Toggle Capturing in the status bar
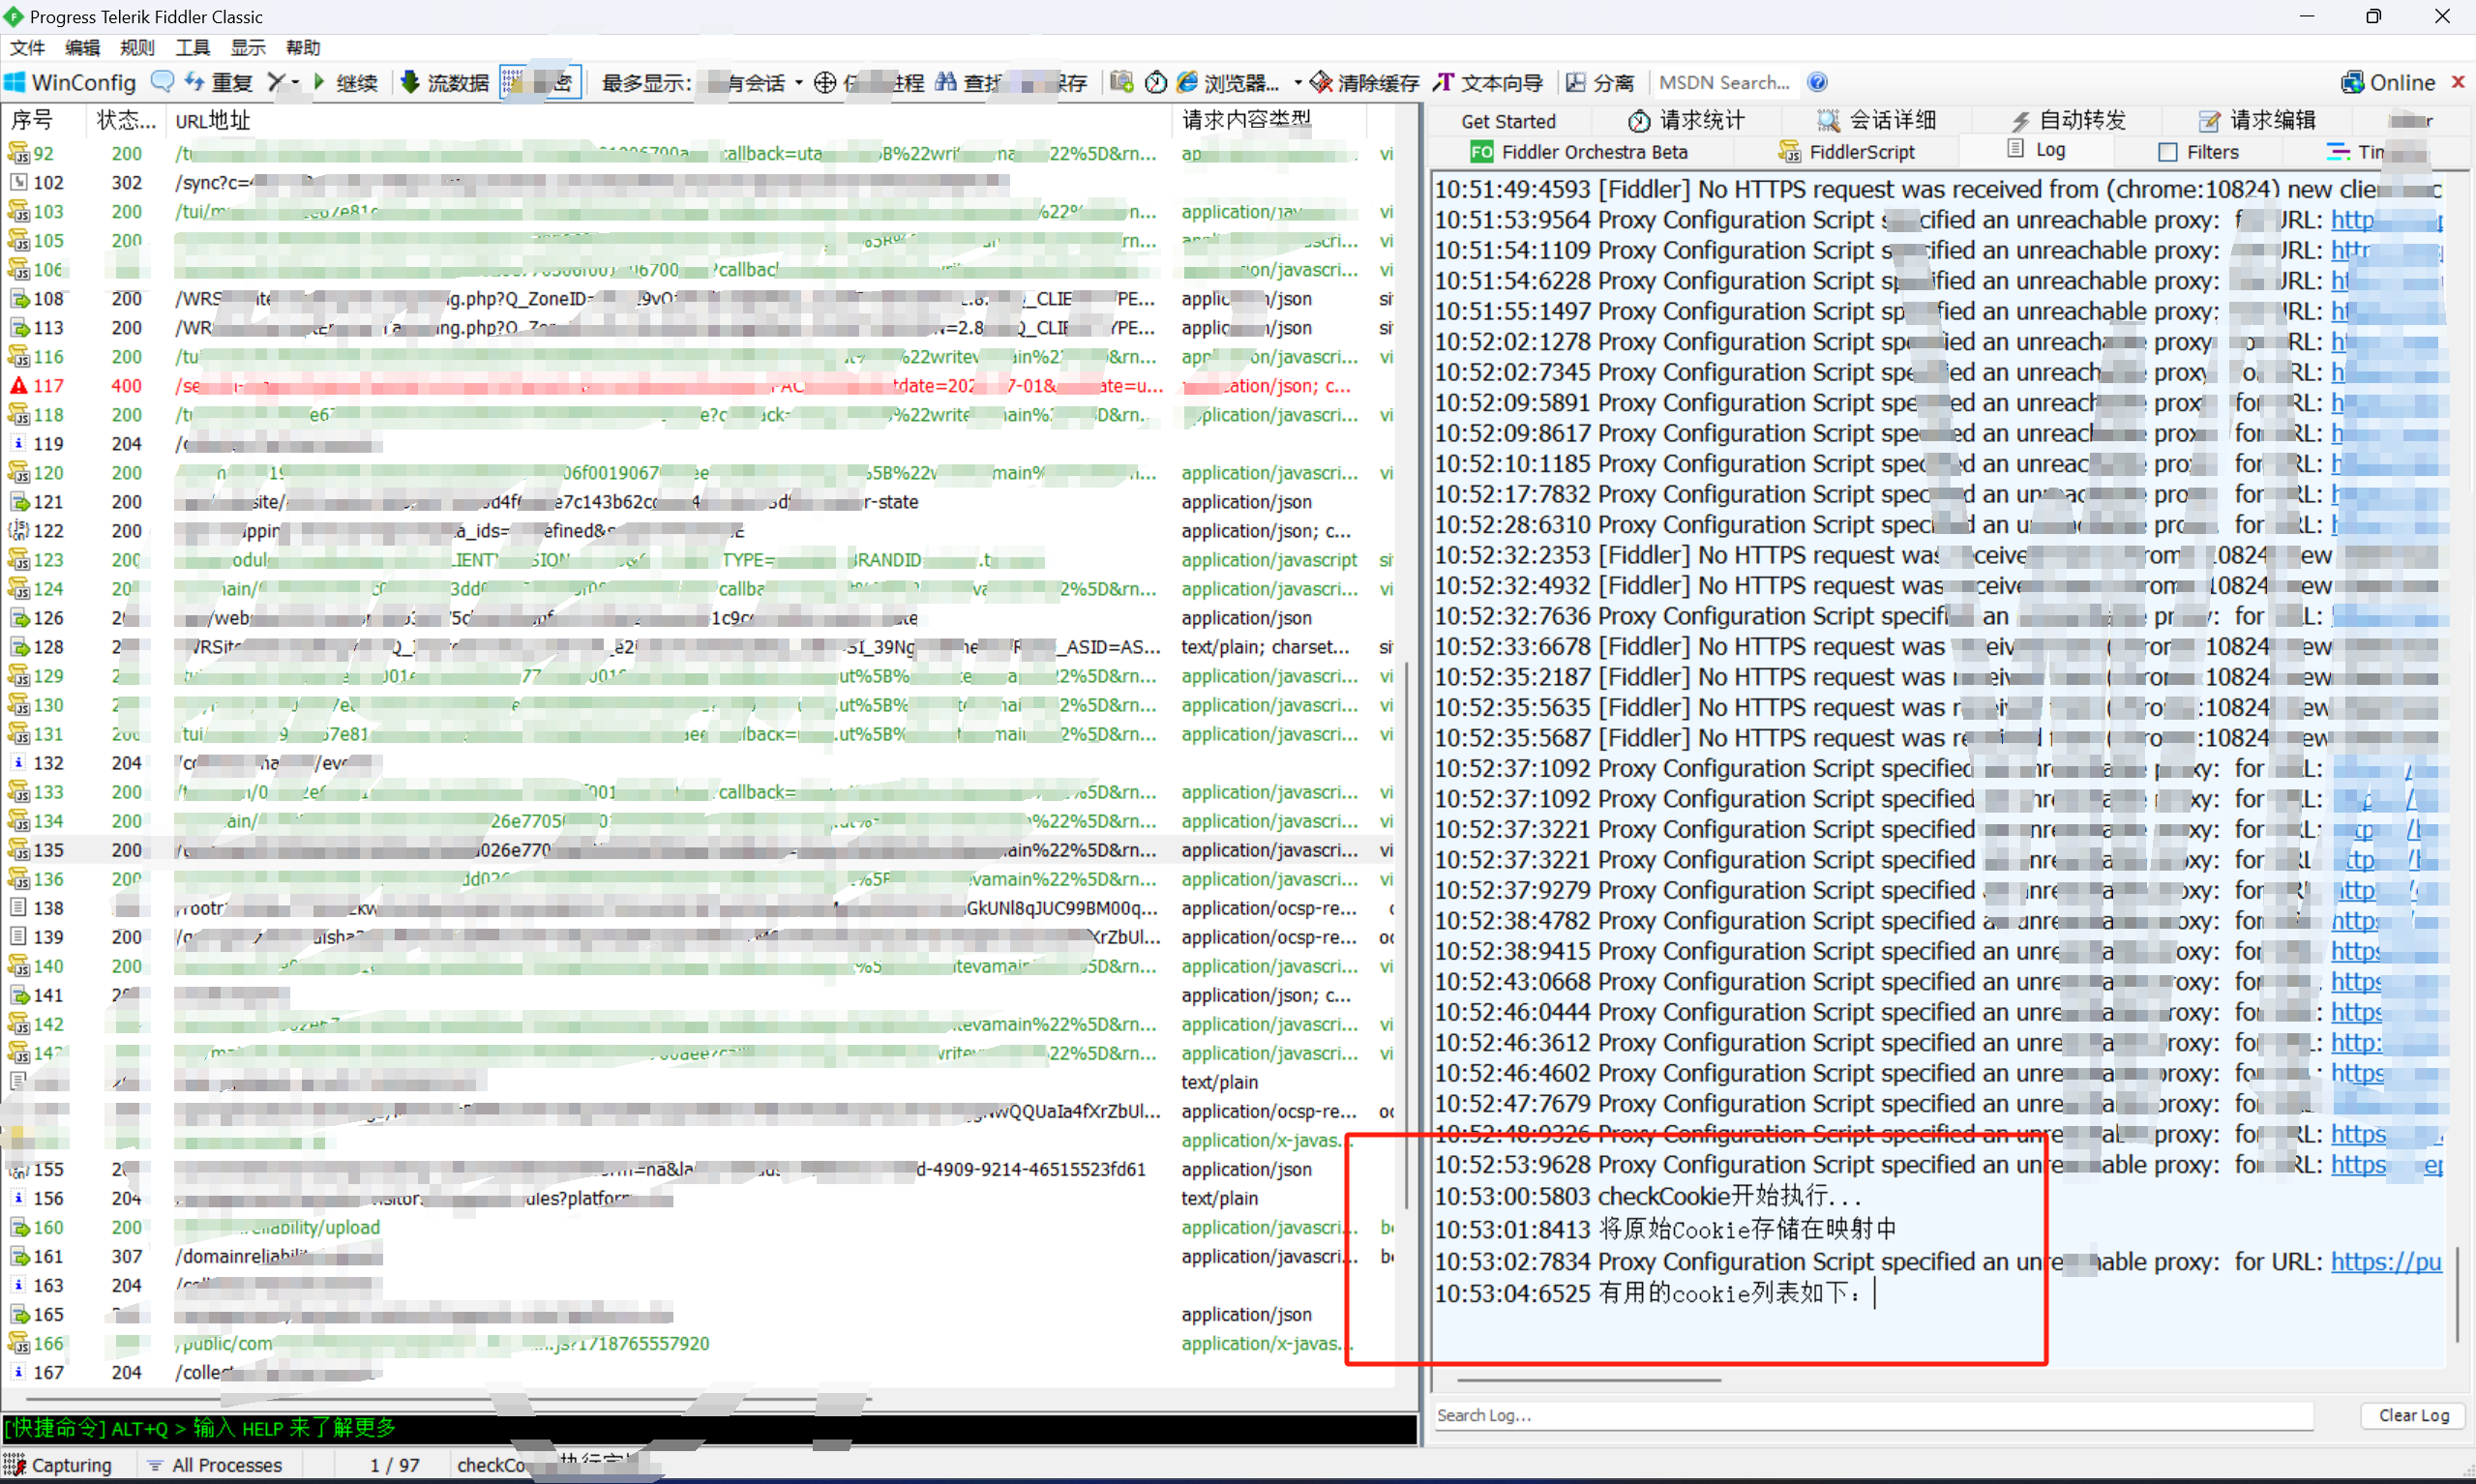The image size is (2476, 1484). point(58,1465)
